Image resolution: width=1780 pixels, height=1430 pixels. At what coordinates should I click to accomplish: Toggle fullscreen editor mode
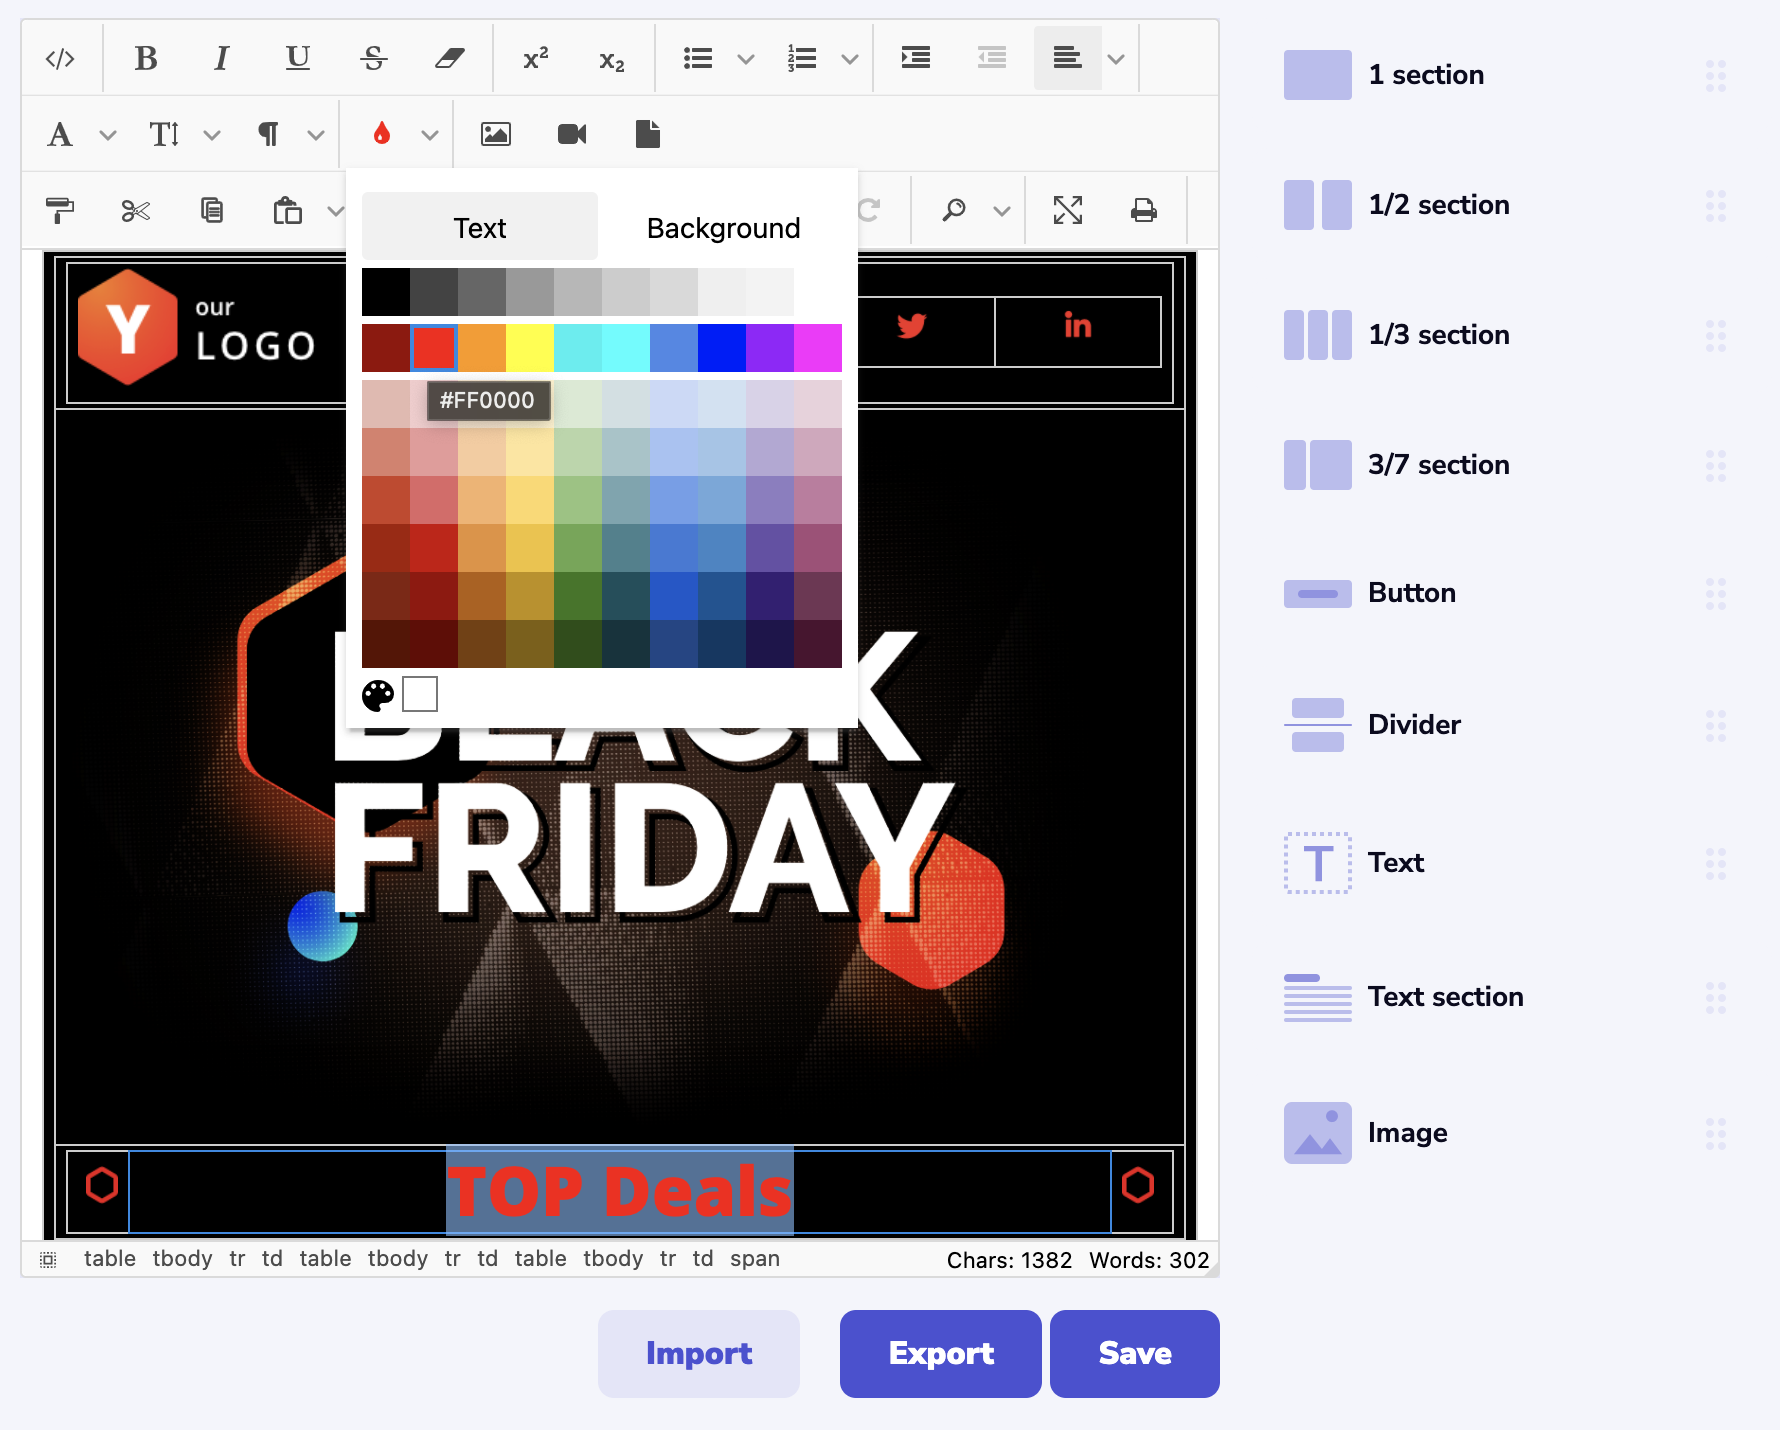(x=1068, y=210)
